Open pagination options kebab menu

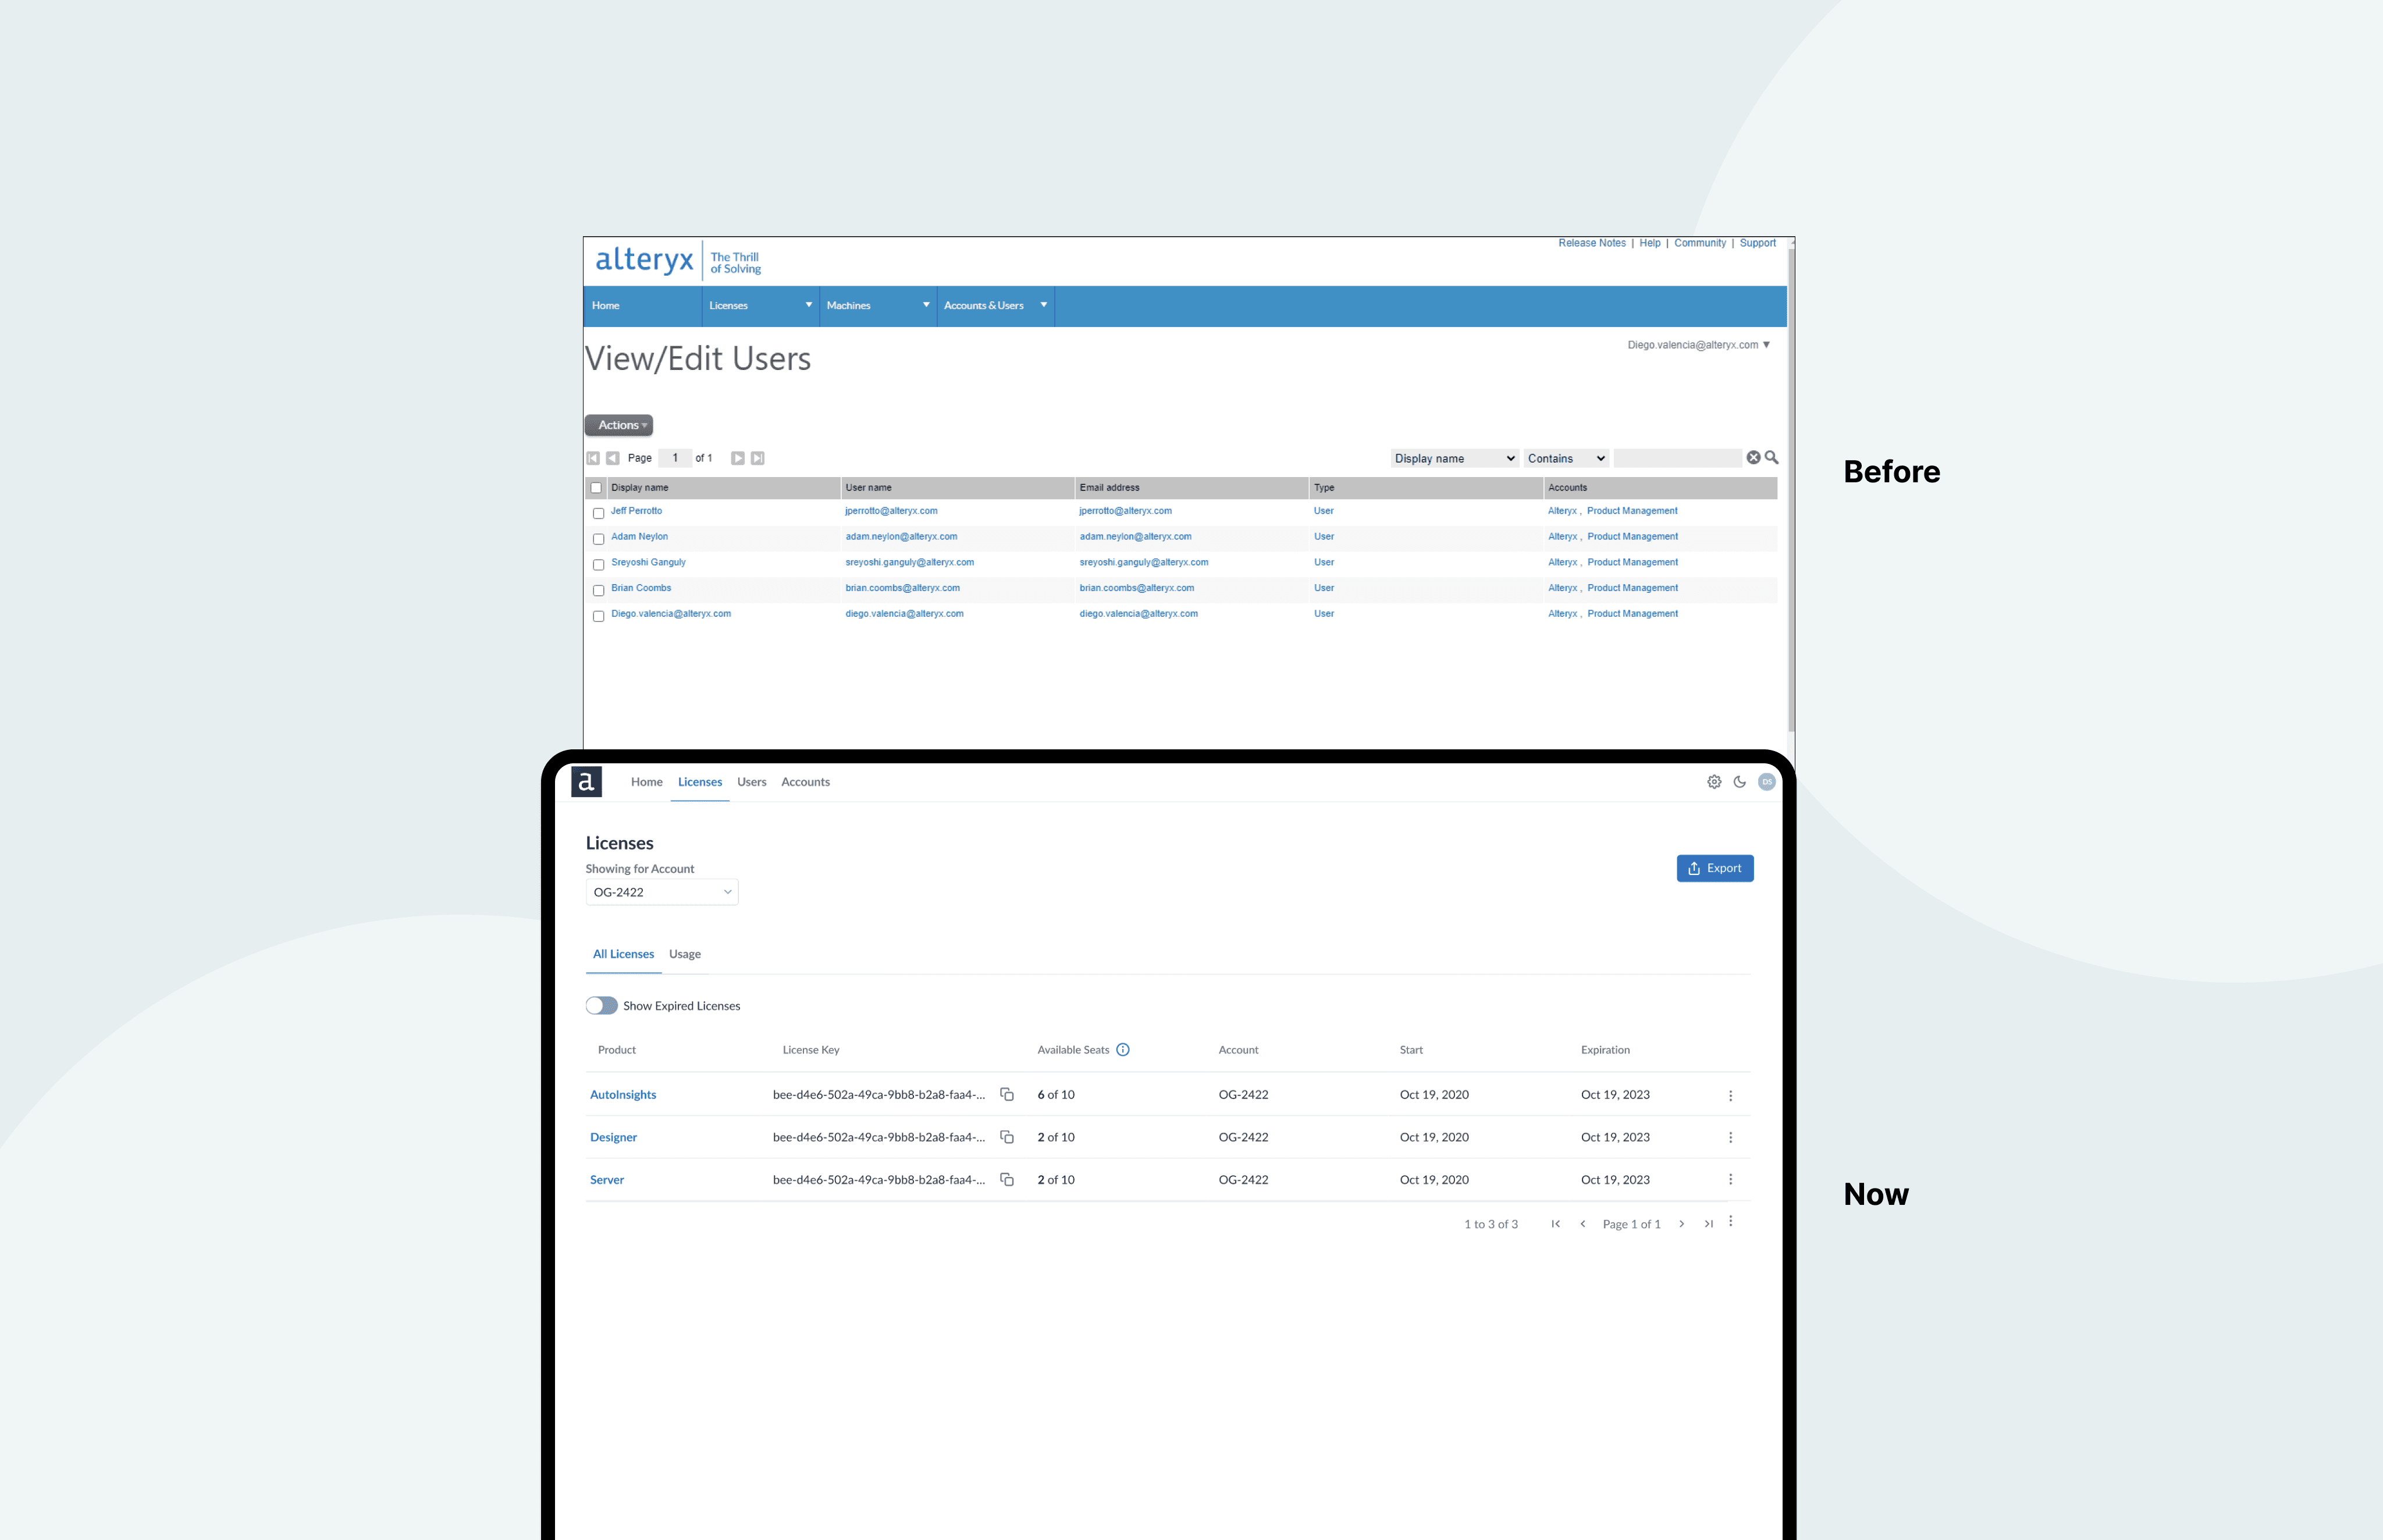click(1731, 1222)
